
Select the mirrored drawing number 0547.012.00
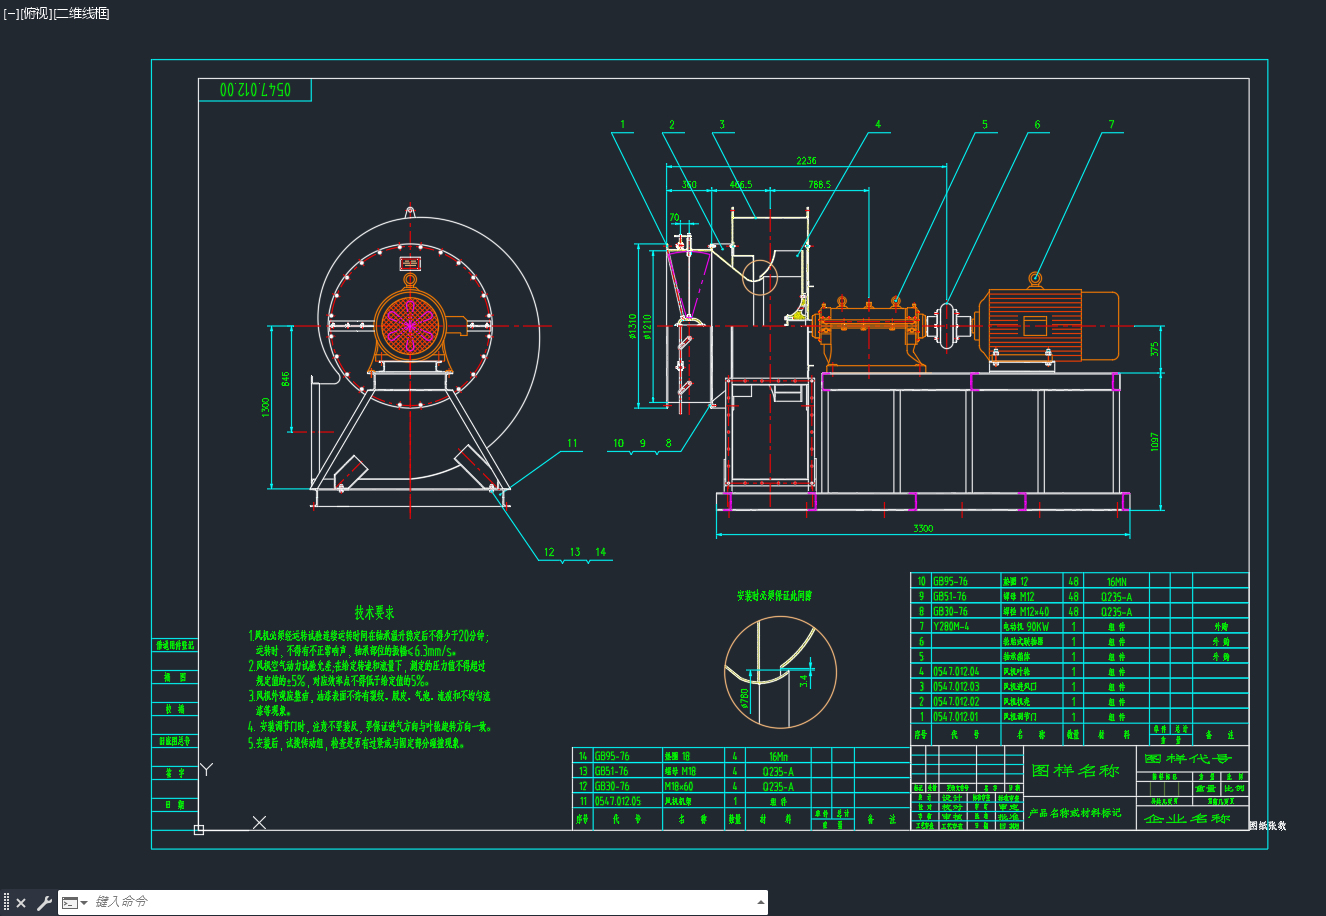[256, 89]
